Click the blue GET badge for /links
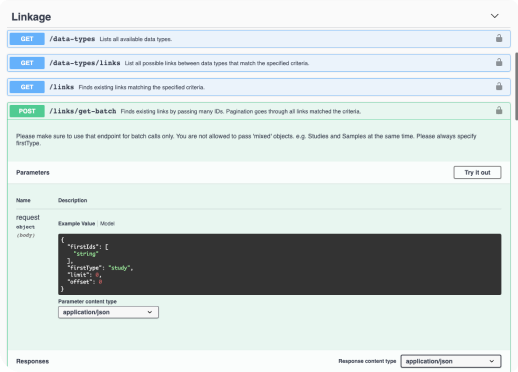Screen dimensions: 518x372 (x=27, y=87)
